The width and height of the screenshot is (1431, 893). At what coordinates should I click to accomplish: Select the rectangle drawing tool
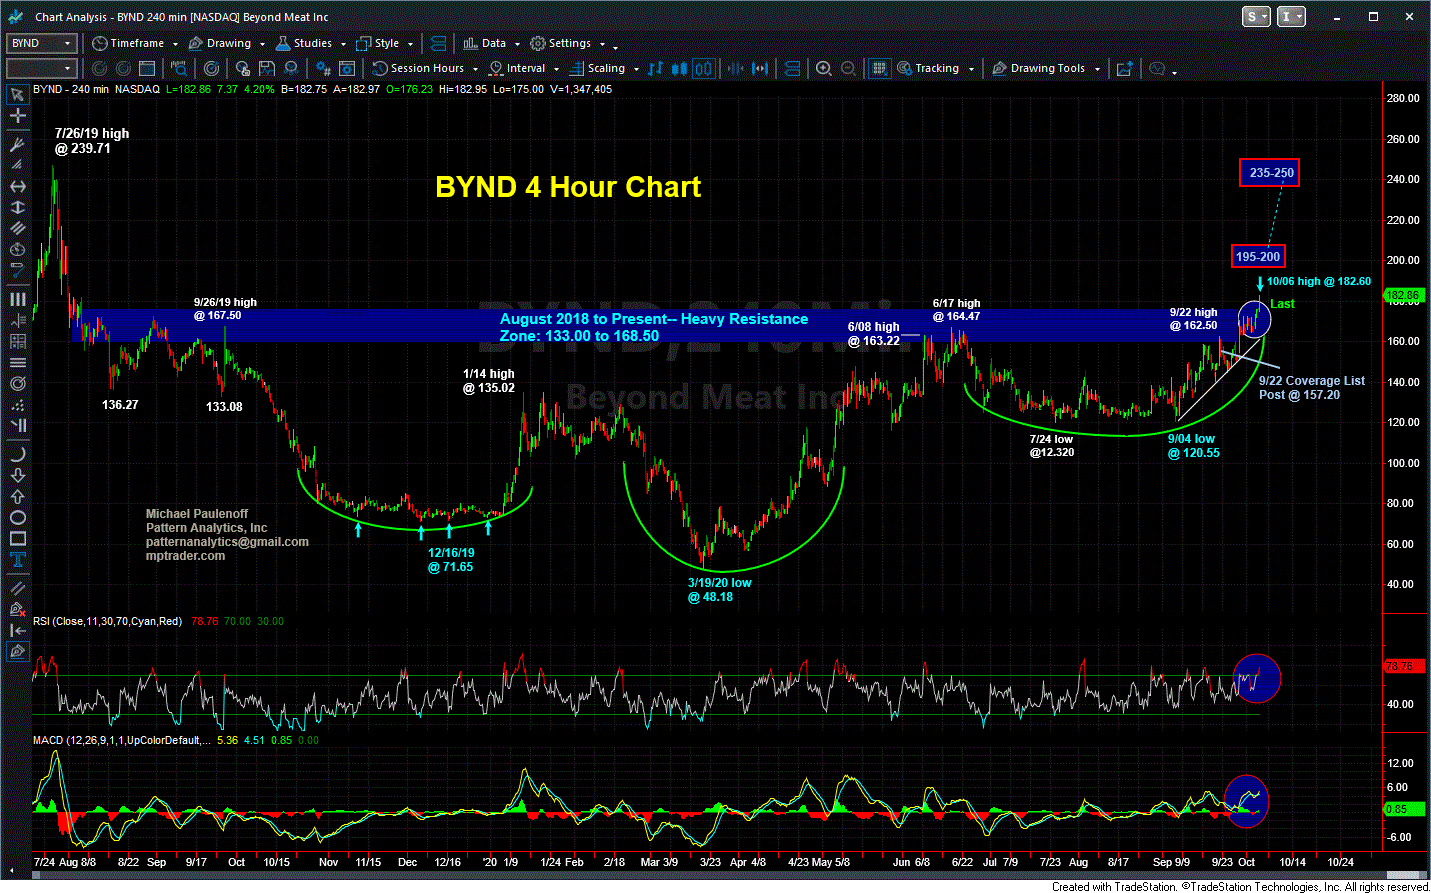17,538
